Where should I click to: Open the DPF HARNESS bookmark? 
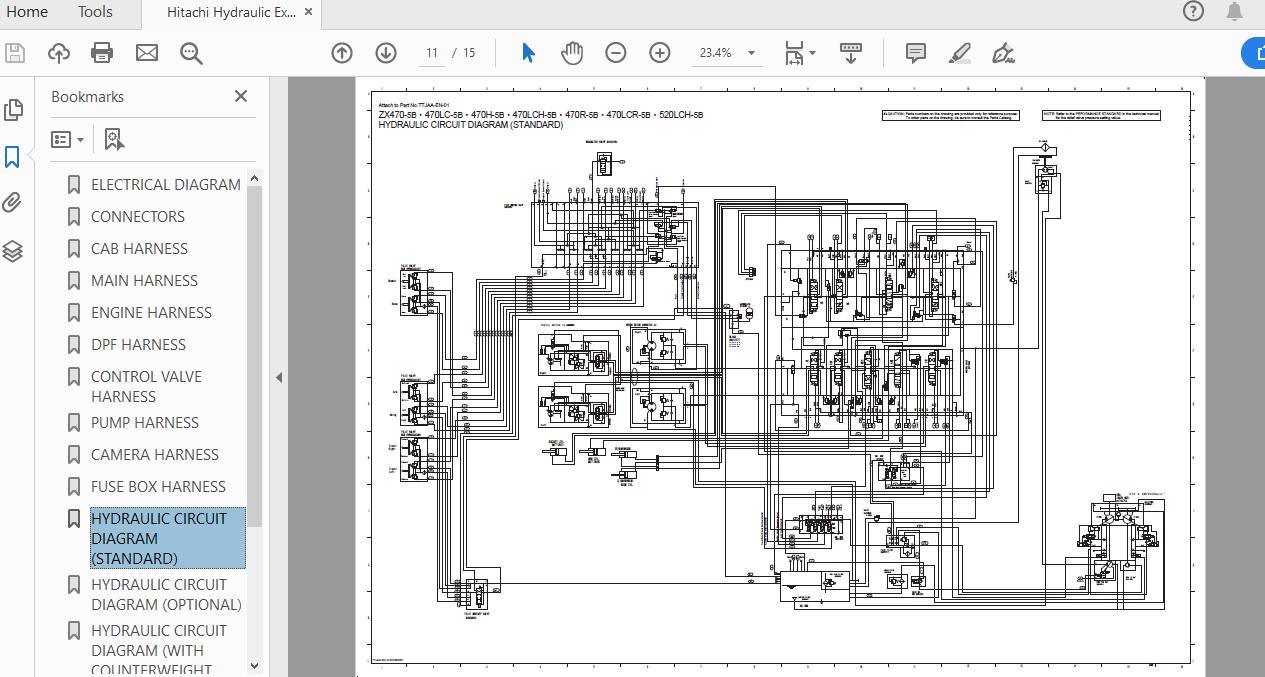[138, 344]
